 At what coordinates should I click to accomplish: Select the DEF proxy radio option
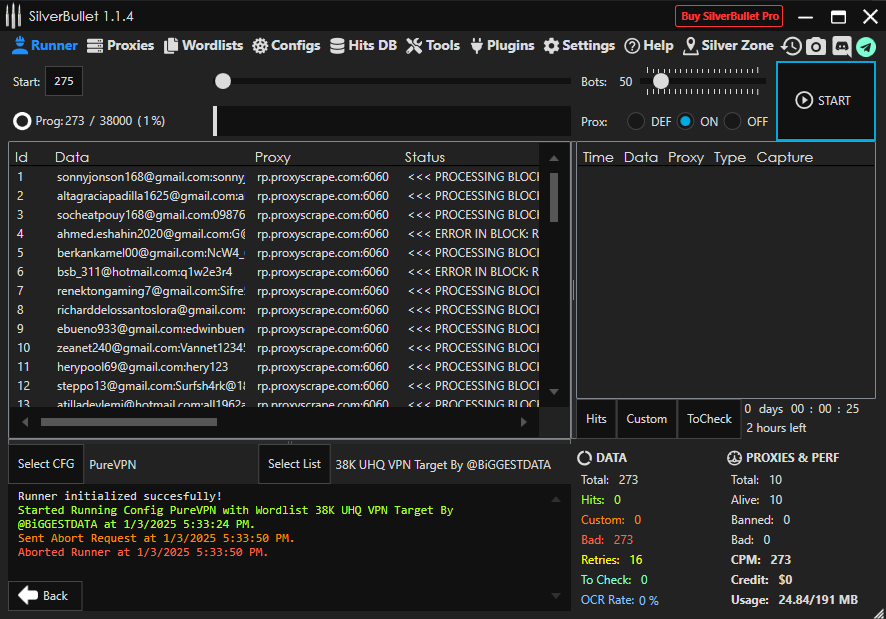point(636,121)
